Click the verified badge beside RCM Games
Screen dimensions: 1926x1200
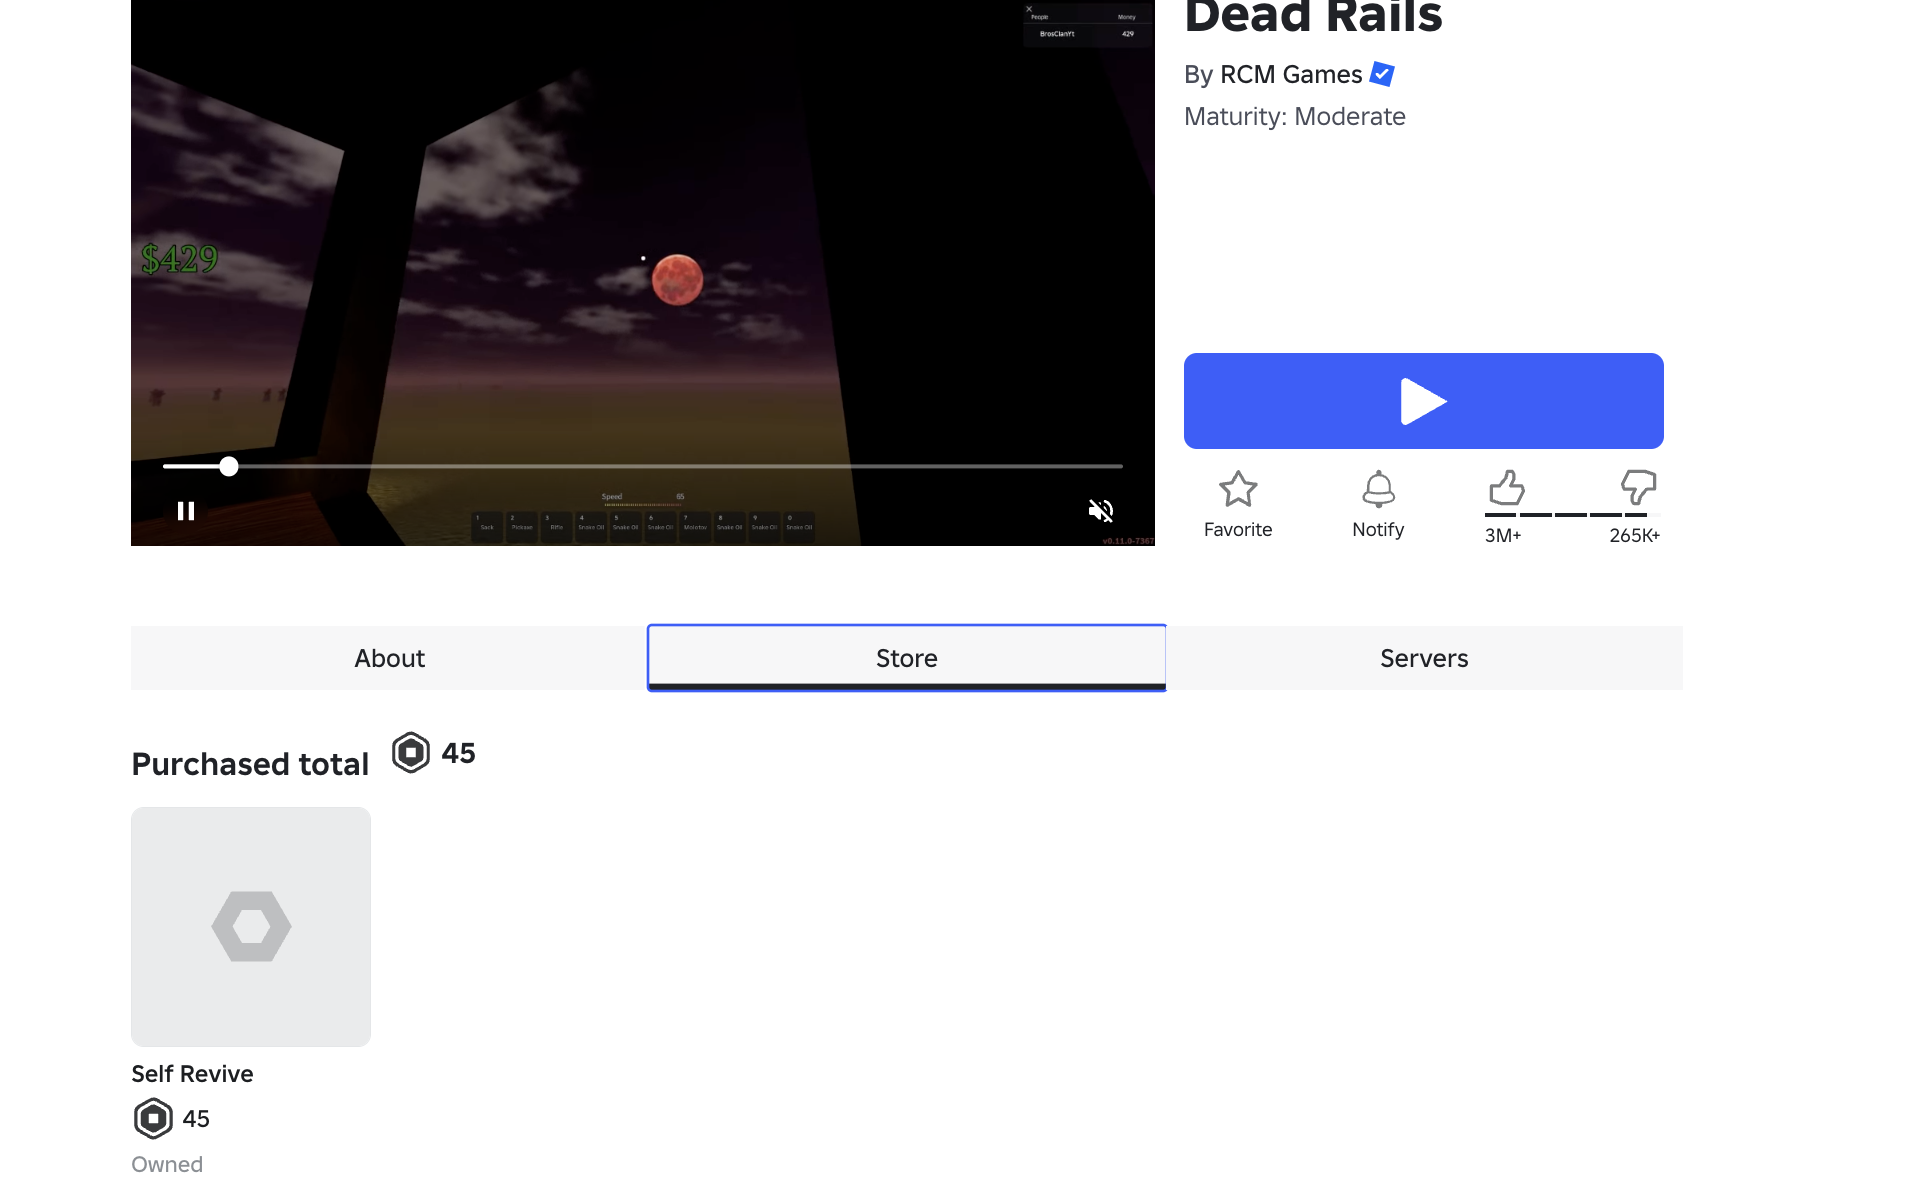tap(1382, 74)
